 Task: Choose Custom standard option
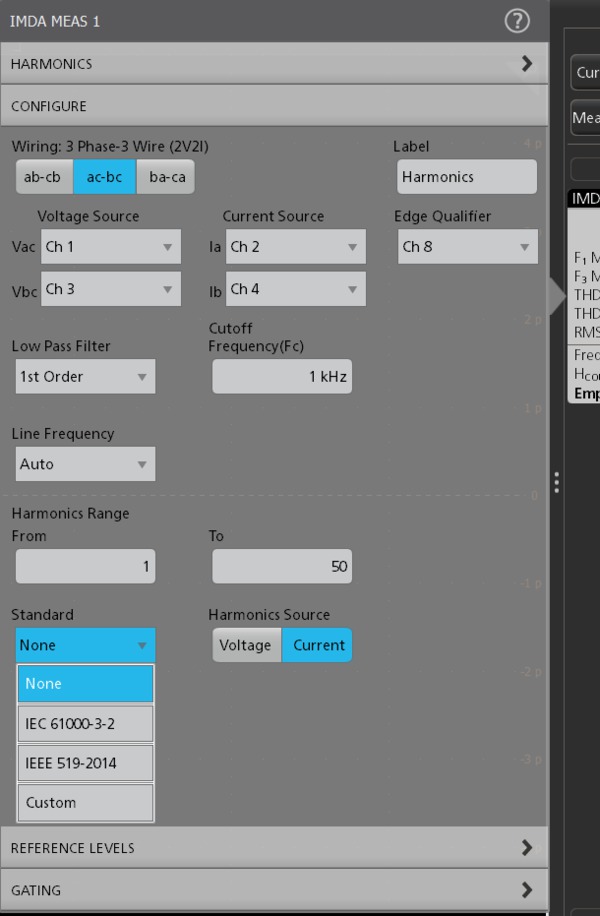(x=85, y=803)
